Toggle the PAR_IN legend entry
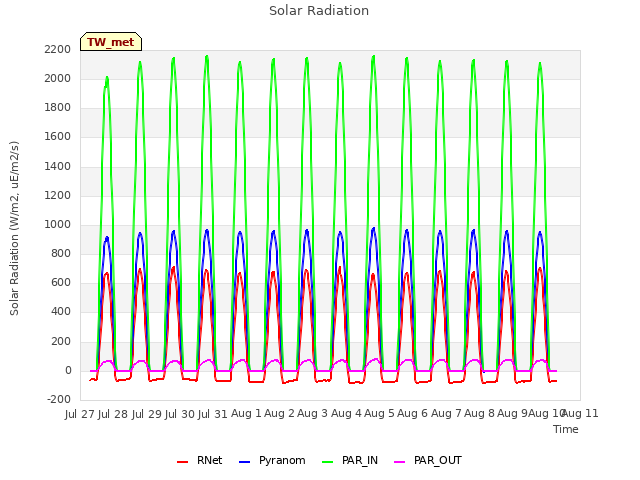Image resolution: width=640 pixels, height=480 pixels. tap(350, 460)
